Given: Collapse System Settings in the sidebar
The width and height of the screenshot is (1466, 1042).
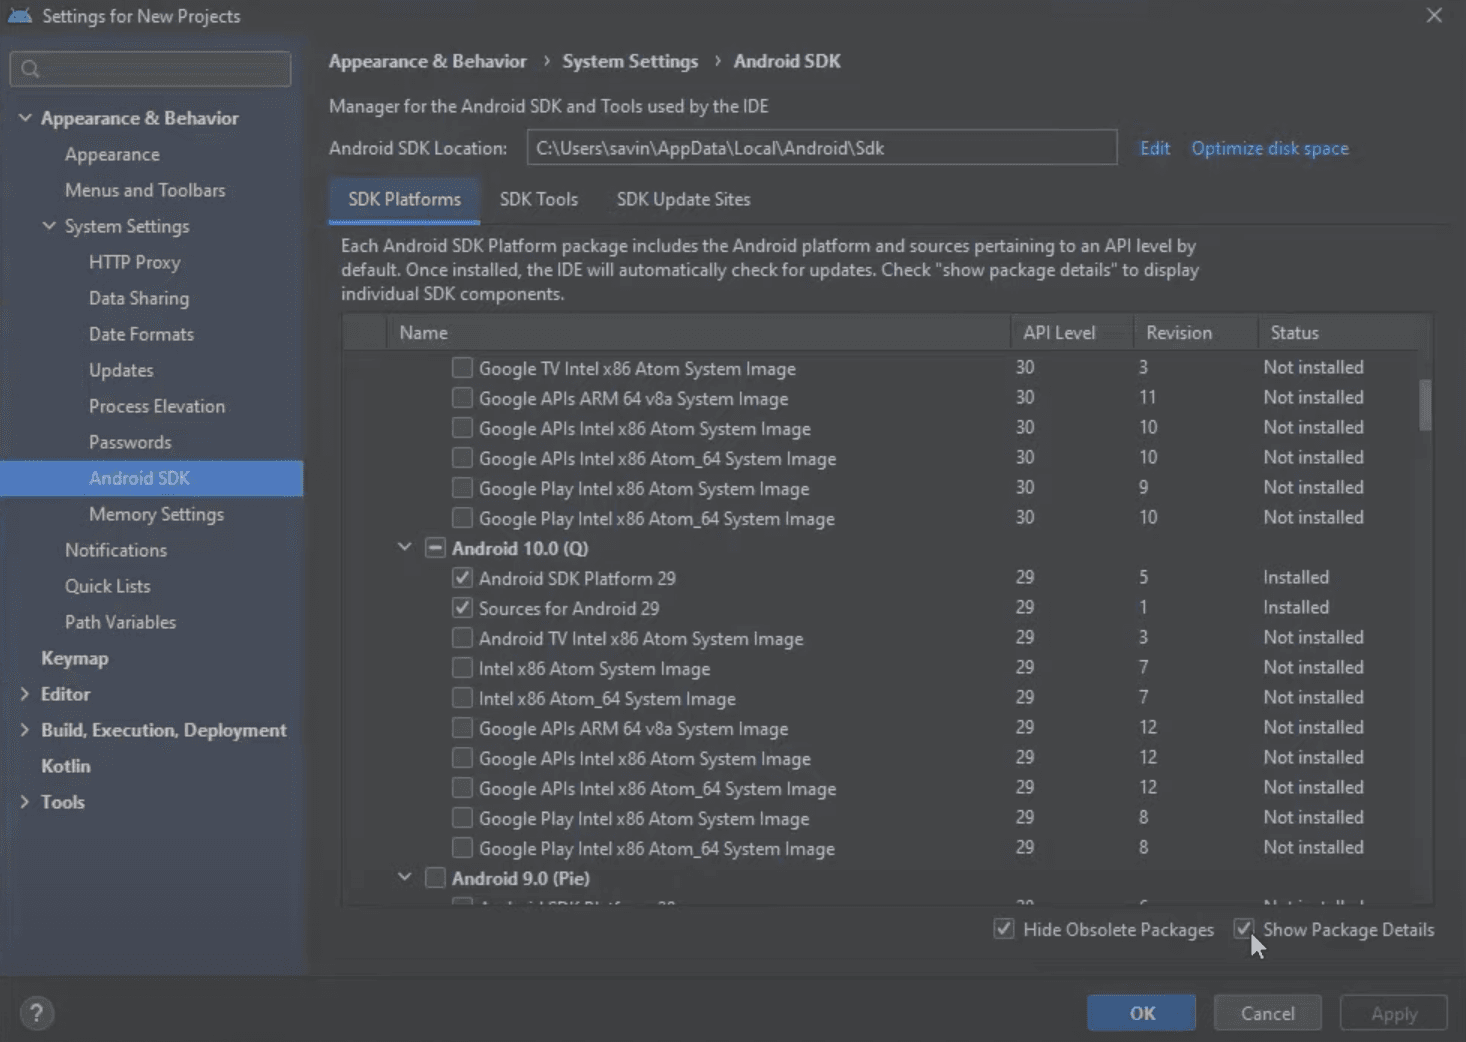Looking at the screenshot, I should click(48, 226).
